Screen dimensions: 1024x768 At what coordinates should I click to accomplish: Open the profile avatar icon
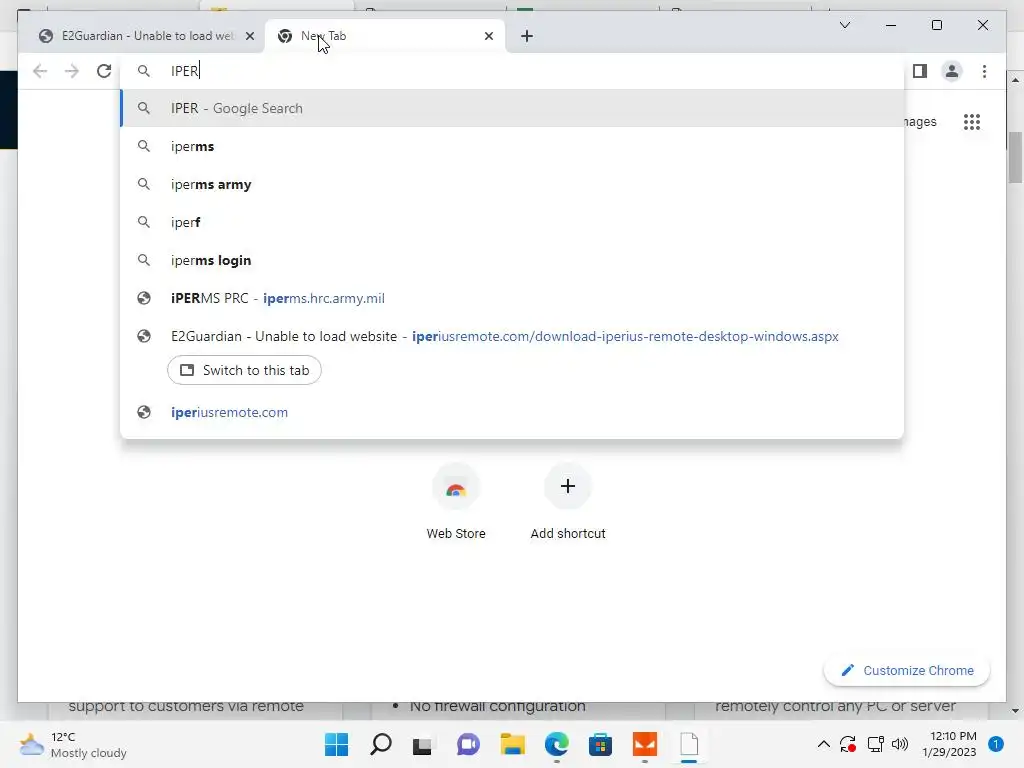pos(952,71)
